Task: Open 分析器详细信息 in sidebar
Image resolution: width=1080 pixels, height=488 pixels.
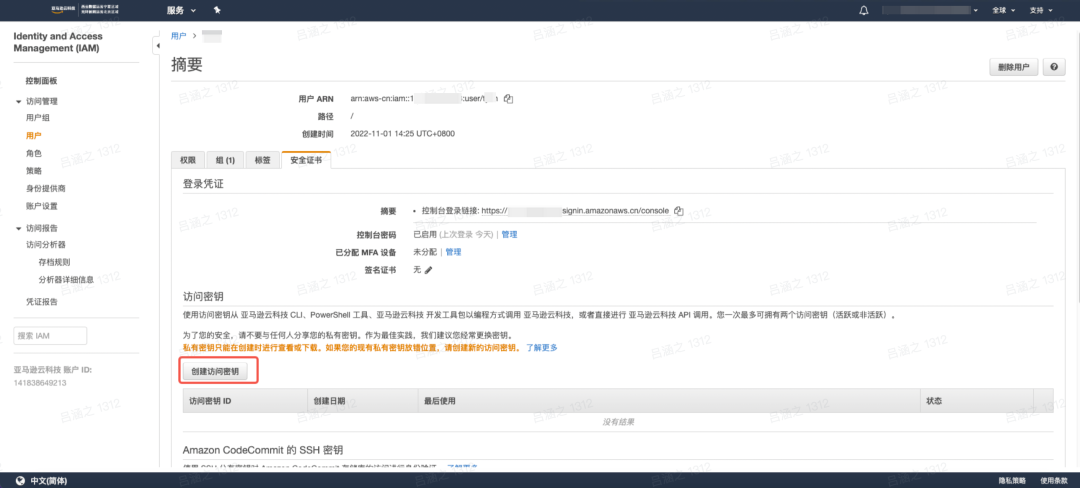Action: (67, 279)
